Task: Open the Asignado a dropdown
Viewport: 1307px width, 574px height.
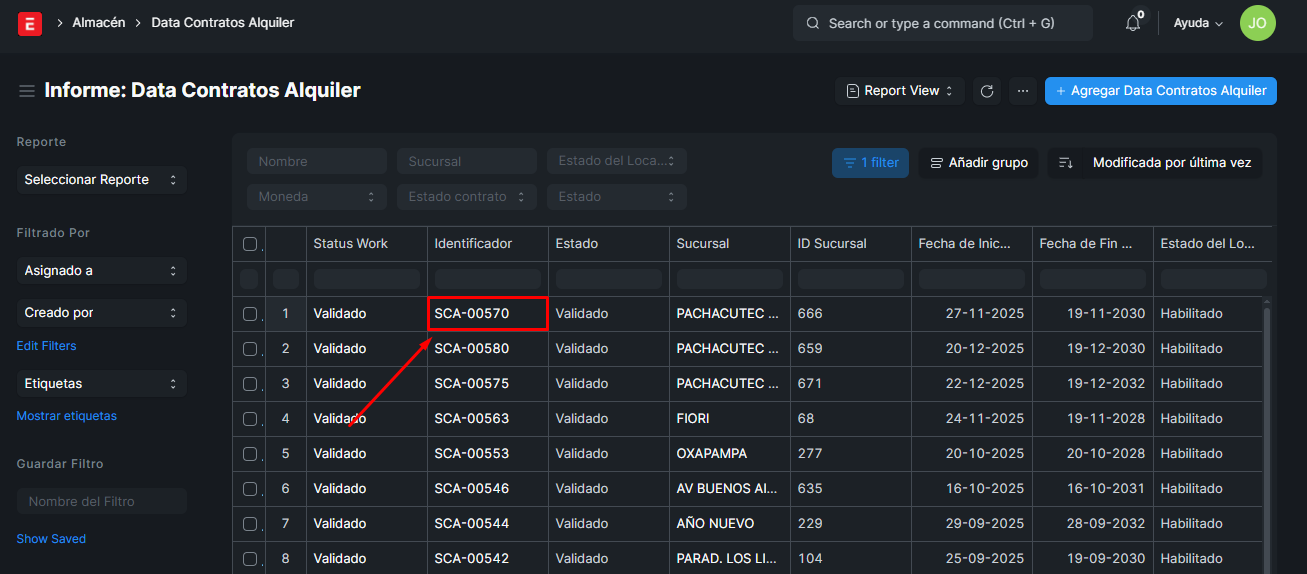Action: 101,271
